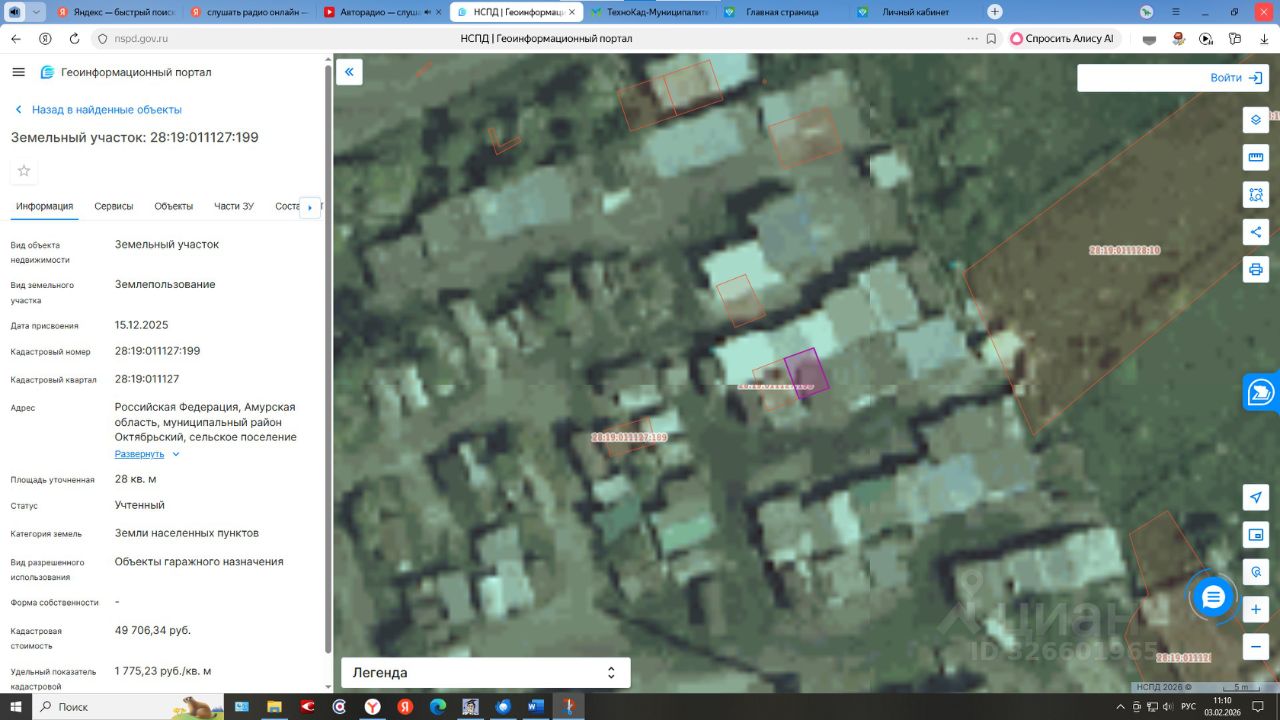Click the map search-by-point tool
Screen dimensions: 1280x720
[x=1255, y=572]
